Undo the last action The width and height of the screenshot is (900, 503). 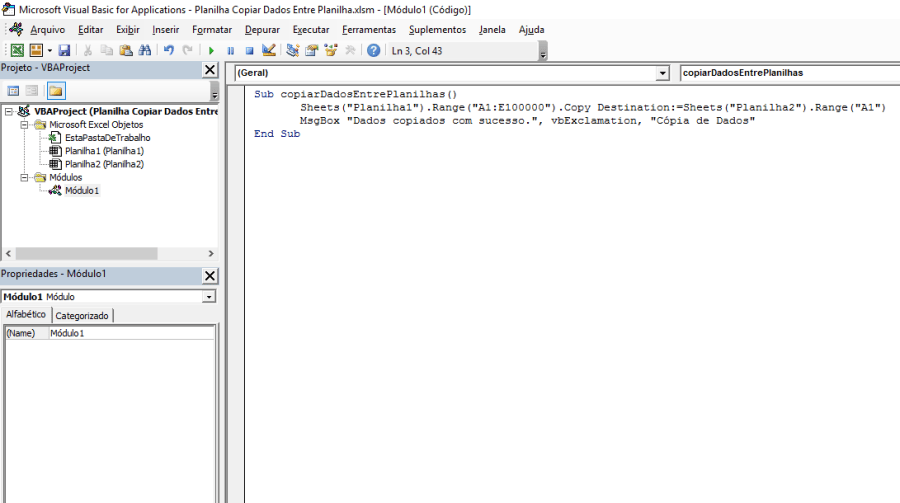[x=169, y=51]
